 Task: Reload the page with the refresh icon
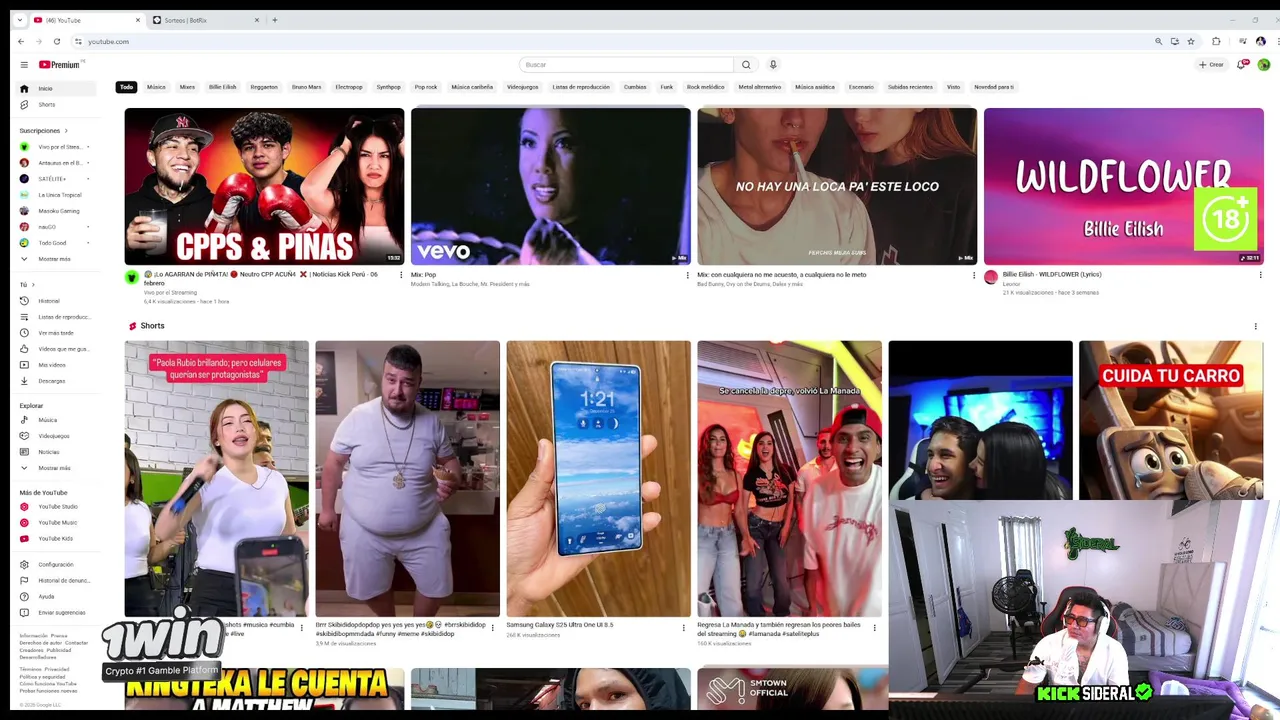(x=57, y=41)
